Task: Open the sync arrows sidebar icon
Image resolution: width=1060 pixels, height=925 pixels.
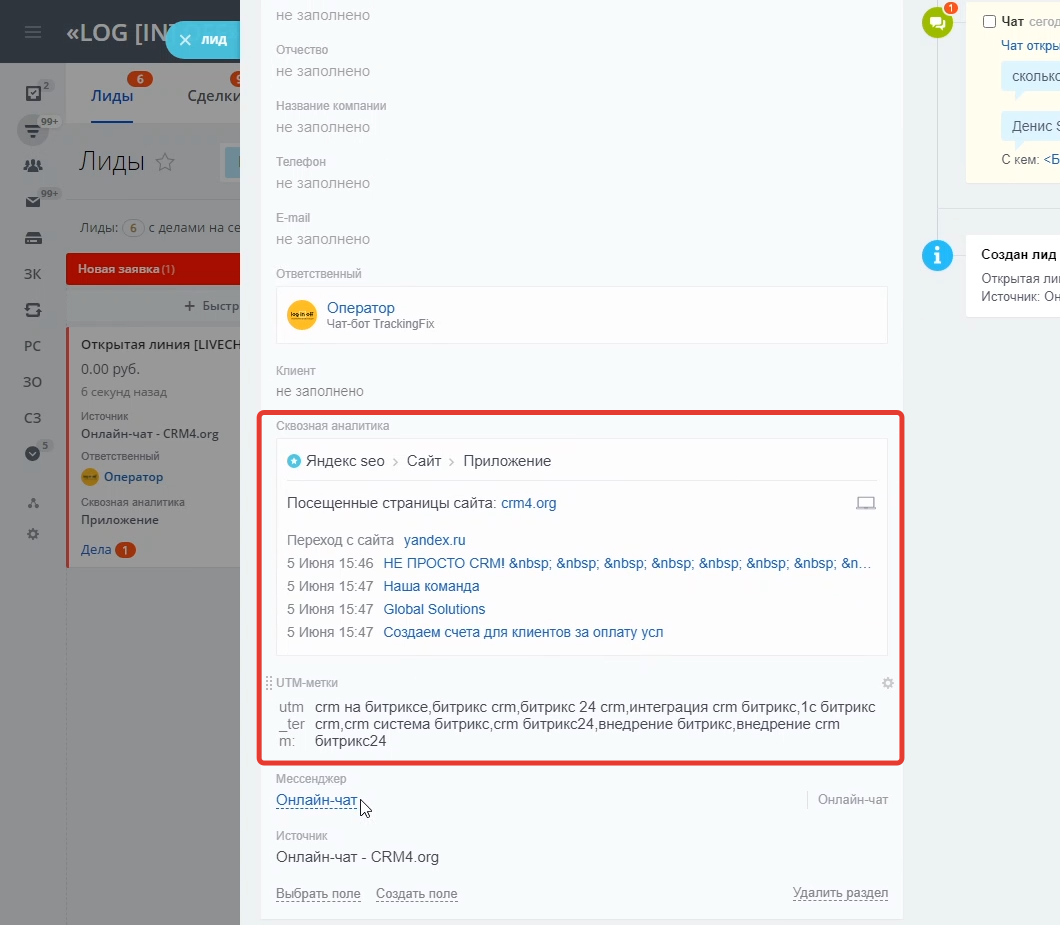Action: click(x=33, y=310)
